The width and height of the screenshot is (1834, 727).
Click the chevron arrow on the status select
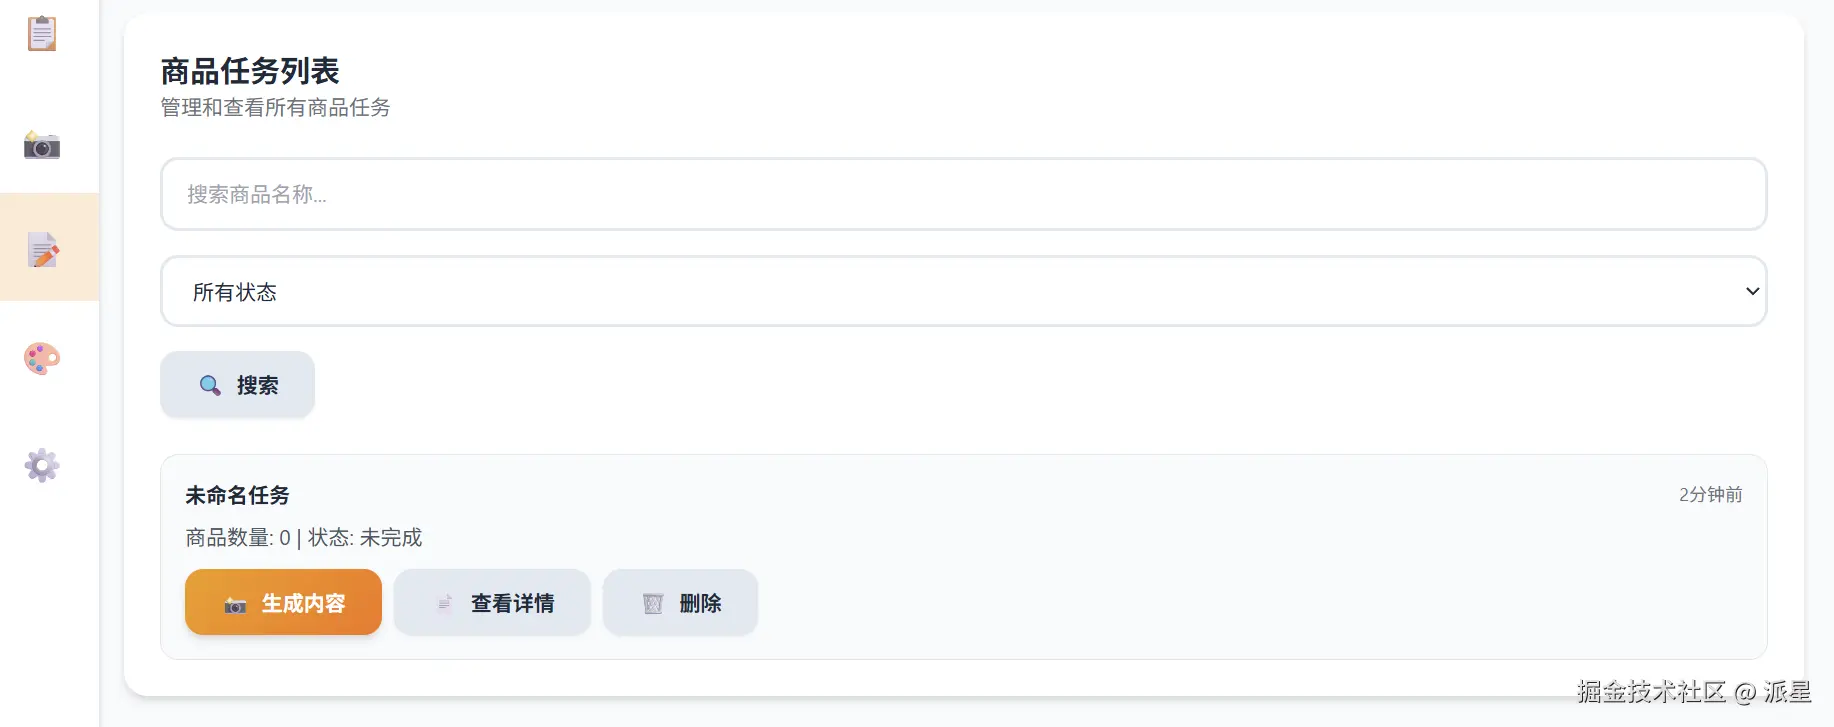coord(1752,291)
